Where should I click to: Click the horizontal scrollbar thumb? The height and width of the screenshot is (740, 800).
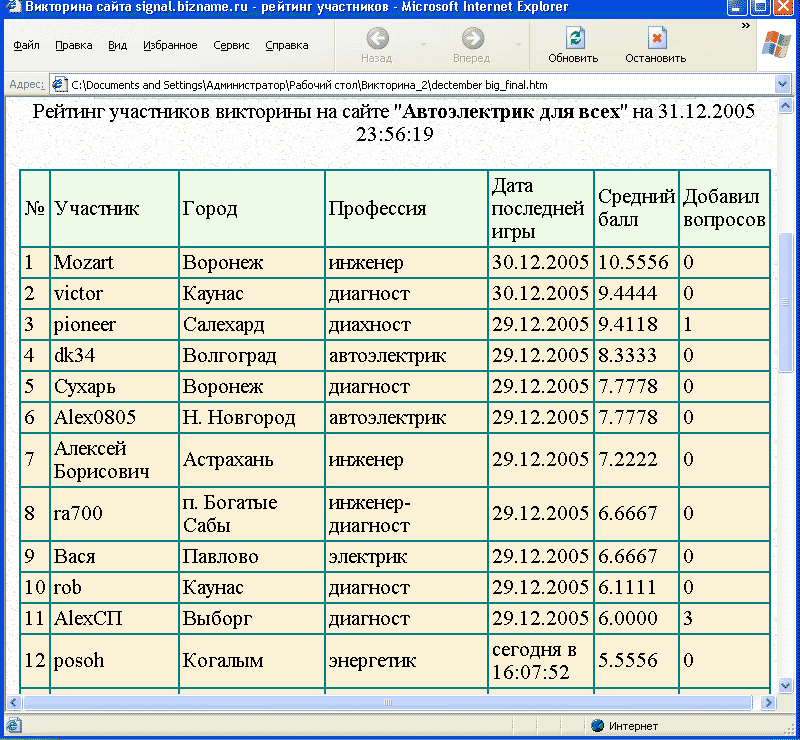[388, 702]
